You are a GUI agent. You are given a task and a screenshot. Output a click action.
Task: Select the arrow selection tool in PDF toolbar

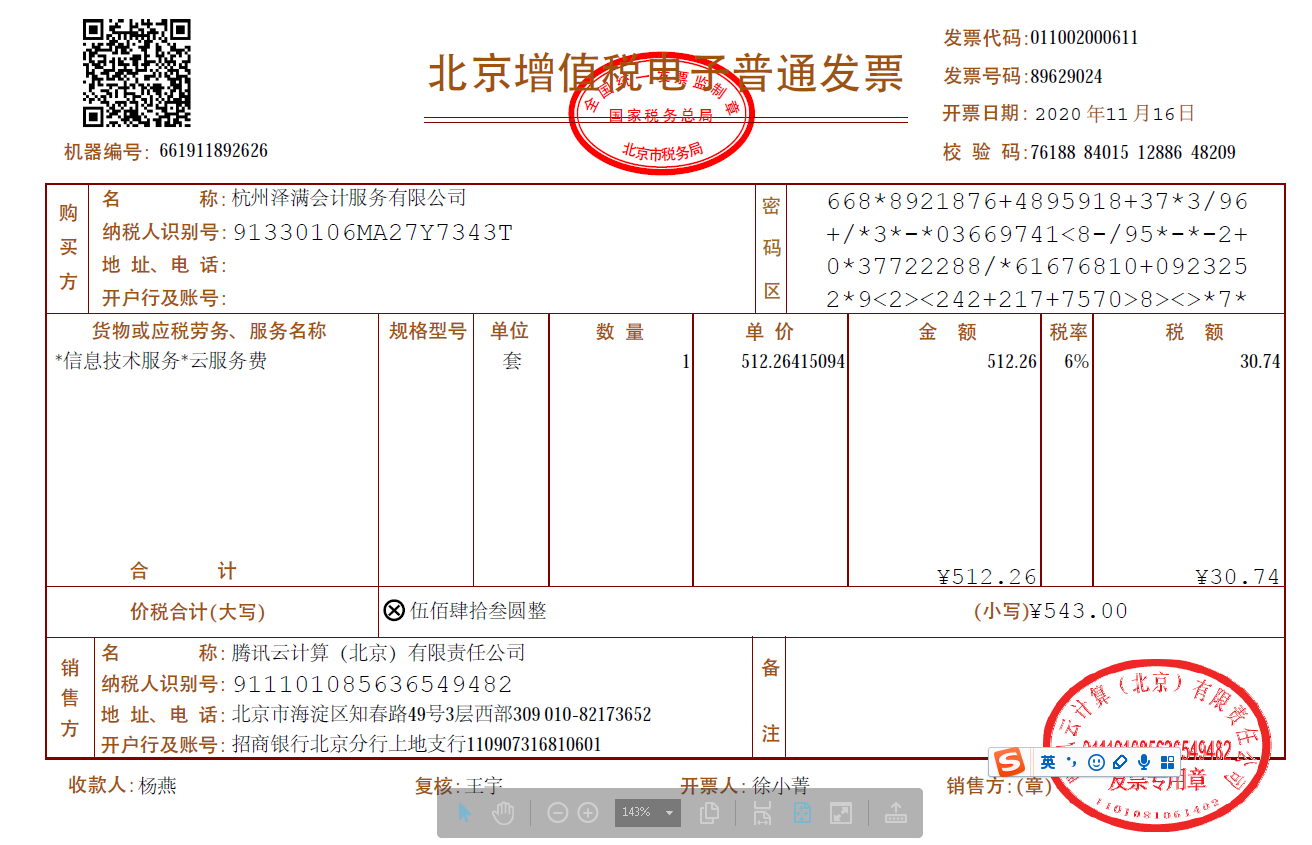pyautogui.click(x=464, y=813)
